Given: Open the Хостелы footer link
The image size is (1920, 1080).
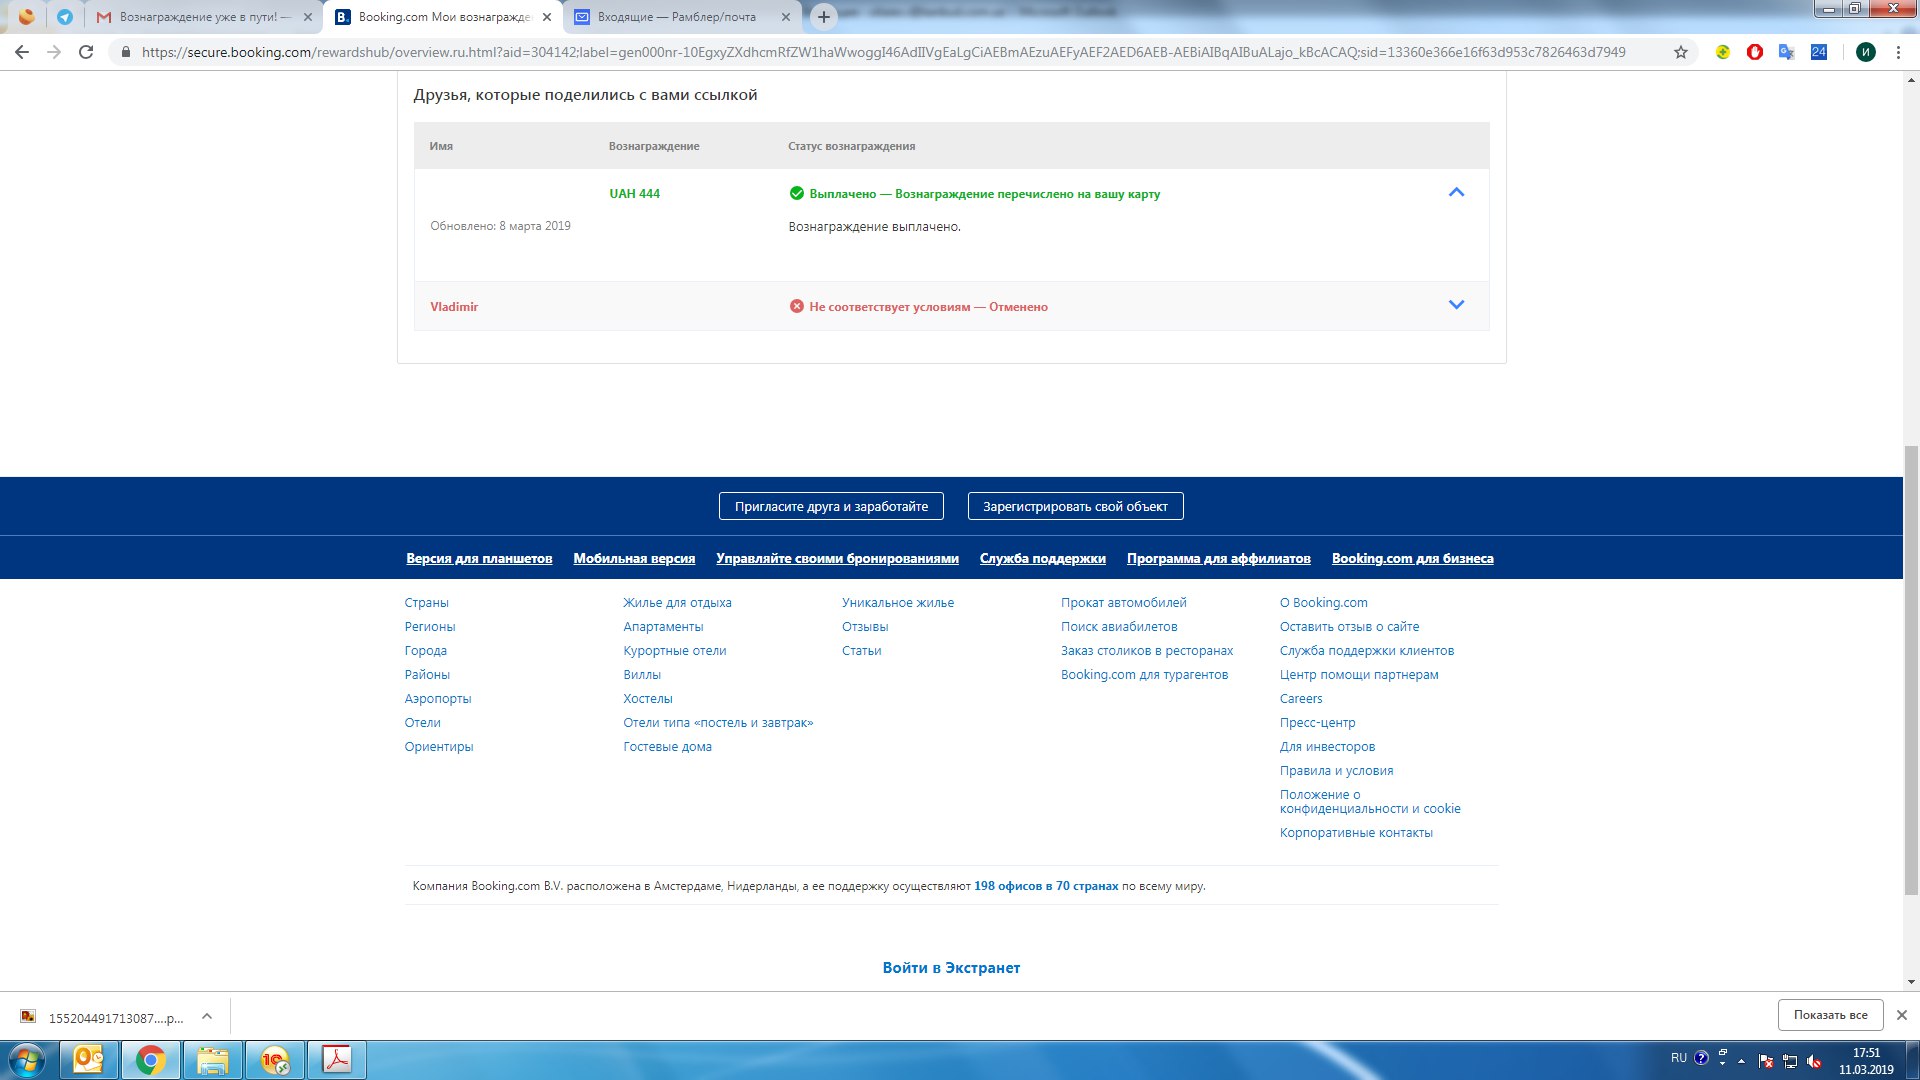Looking at the screenshot, I should [x=648, y=698].
